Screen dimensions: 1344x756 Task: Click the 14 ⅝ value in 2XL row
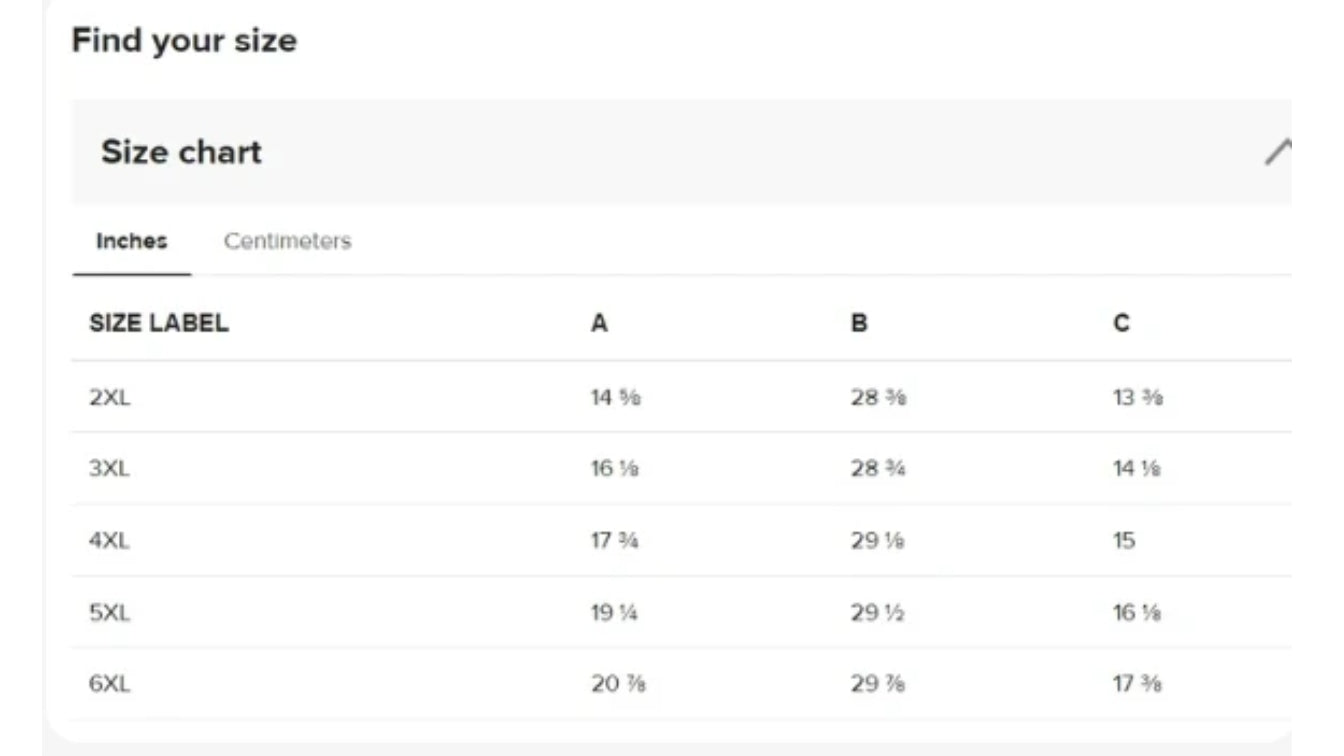(615, 397)
